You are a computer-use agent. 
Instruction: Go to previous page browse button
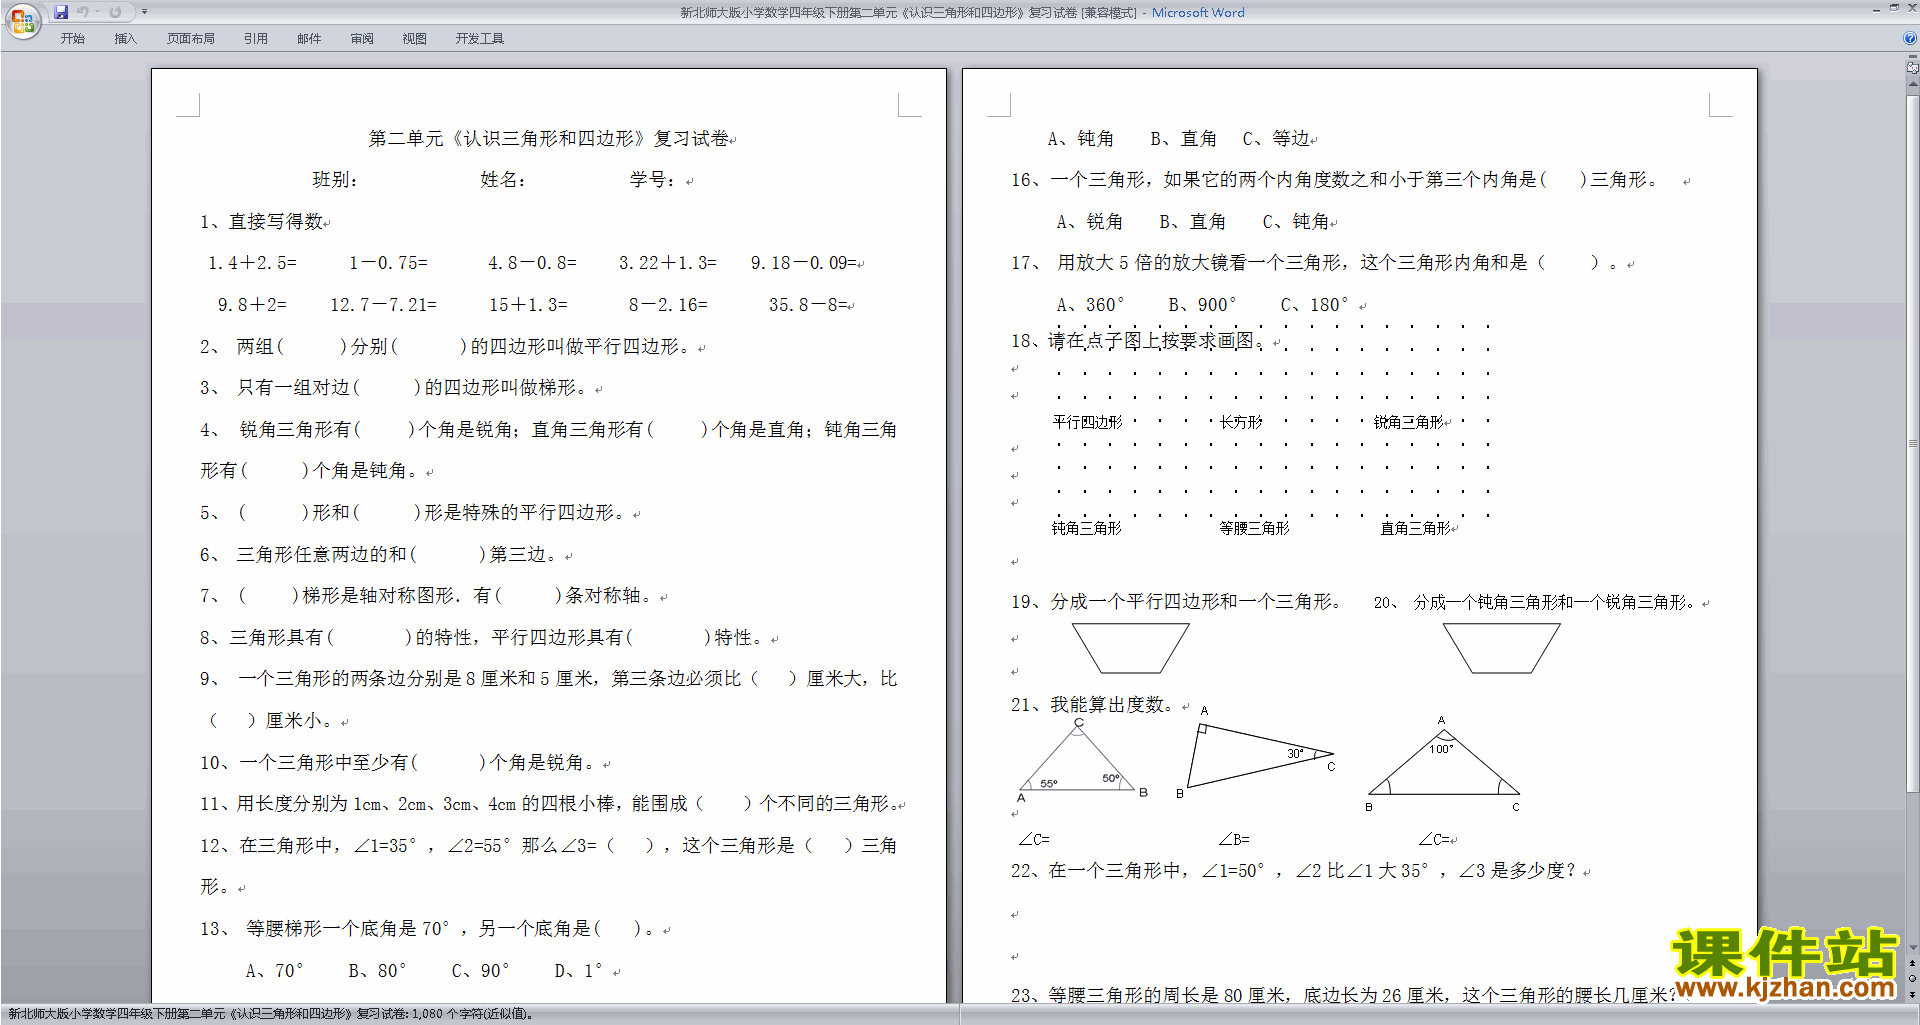[1913, 964]
